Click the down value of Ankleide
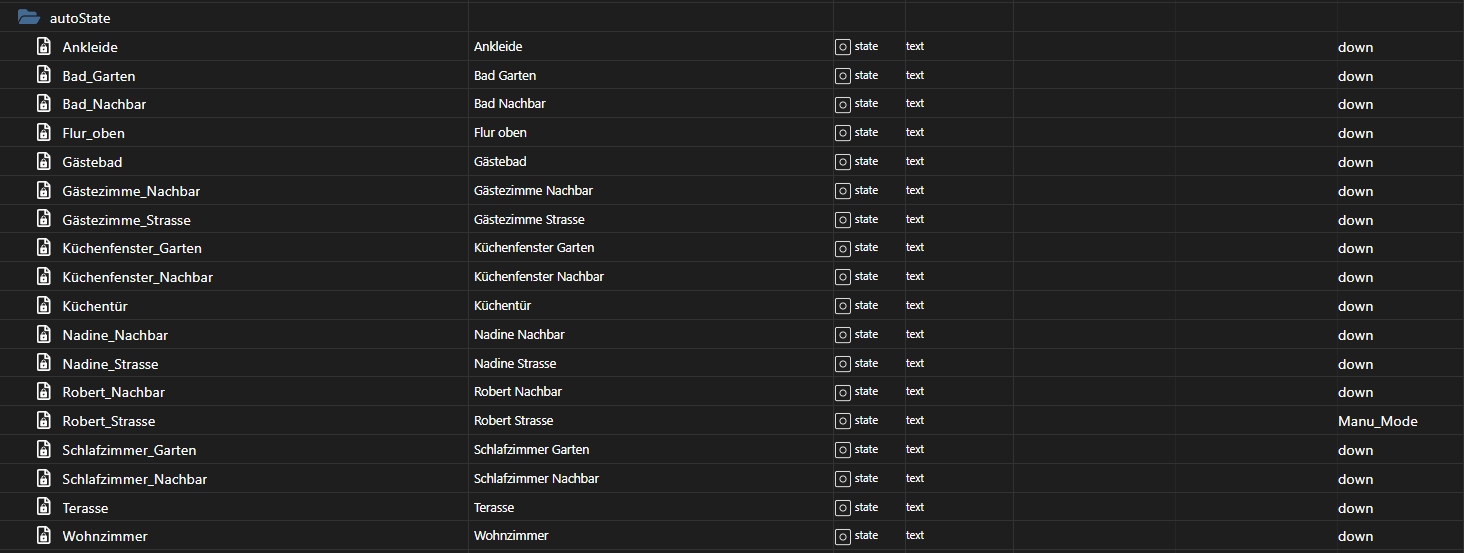Image resolution: width=1464 pixels, height=553 pixels. [x=1355, y=47]
